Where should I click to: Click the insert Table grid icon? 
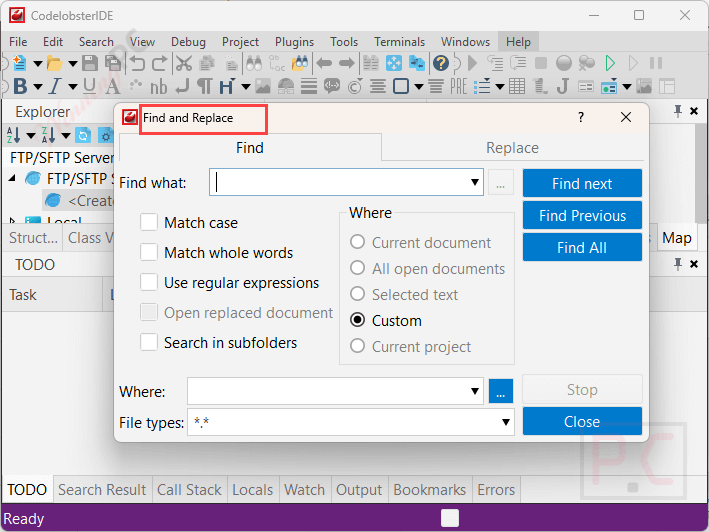[x=517, y=86]
